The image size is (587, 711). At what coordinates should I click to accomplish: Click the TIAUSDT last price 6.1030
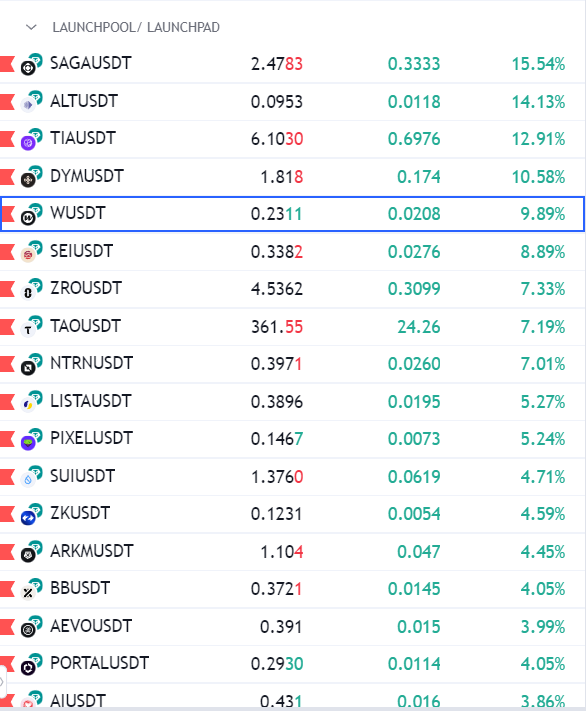click(x=277, y=139)
